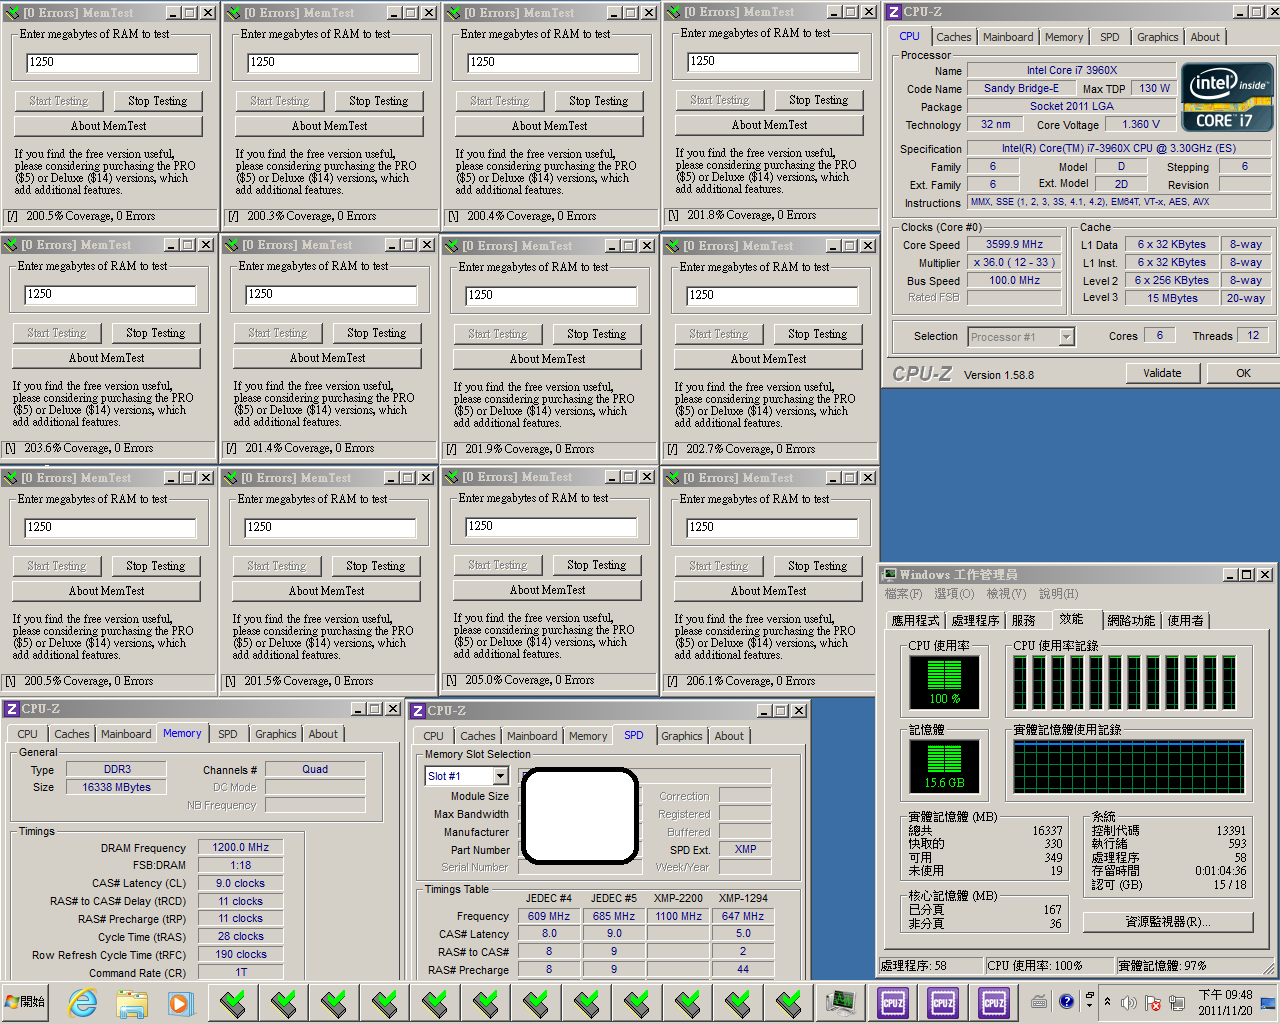
Task: Switch to Caches tab in CPU-Z window with Validate button
Action: (x=953, y=37)
